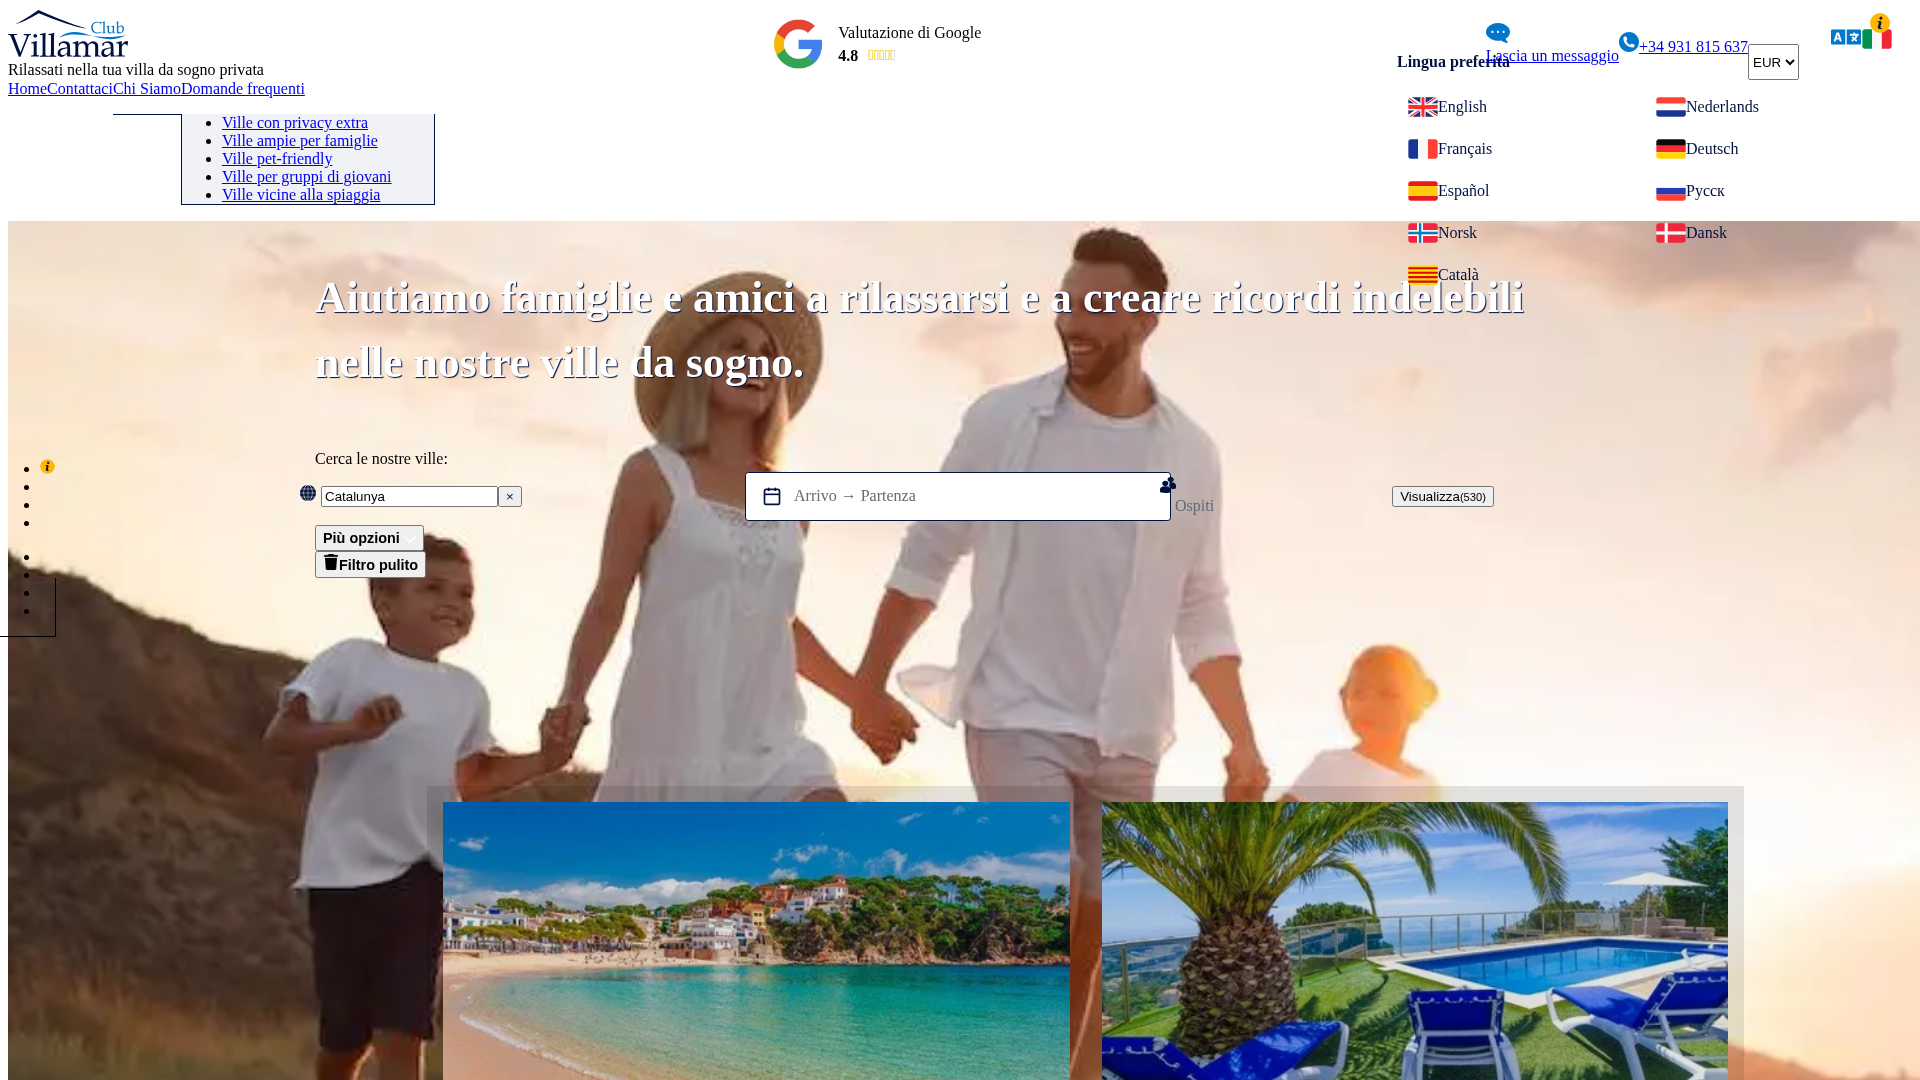Select Dansk via the Danish flag
1920x1080 pixels.
tap(1671, 233)
